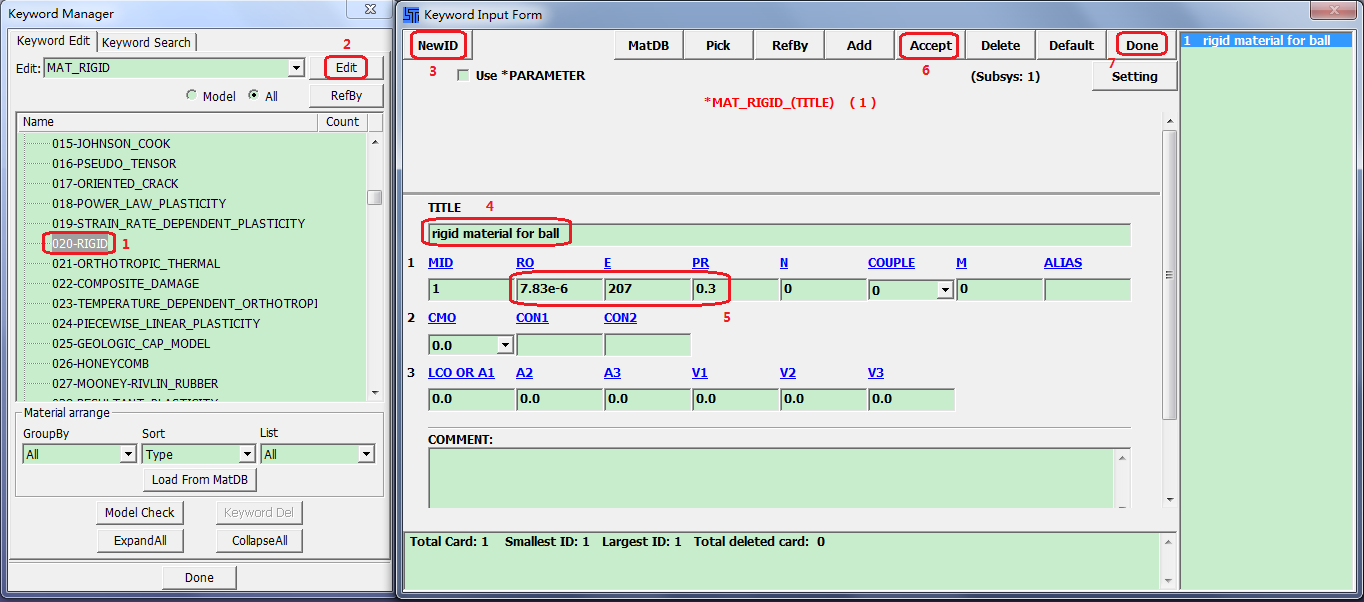The height and width of the screenshot is (602, 1364).
Task: Select the All radio button
Action: [x=254, y=96]
